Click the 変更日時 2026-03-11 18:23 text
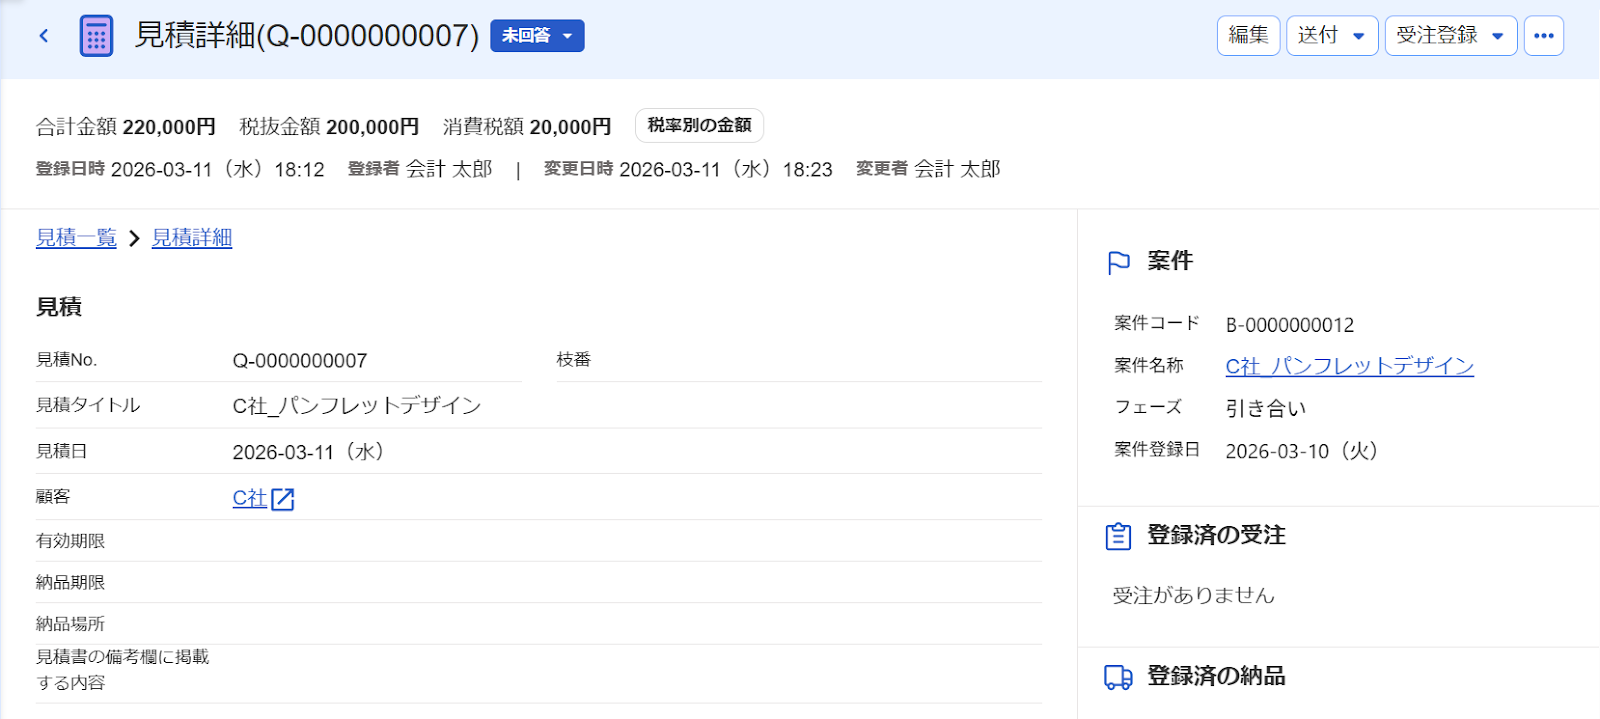The image size is (1600, 719). (x=688, y=170)
